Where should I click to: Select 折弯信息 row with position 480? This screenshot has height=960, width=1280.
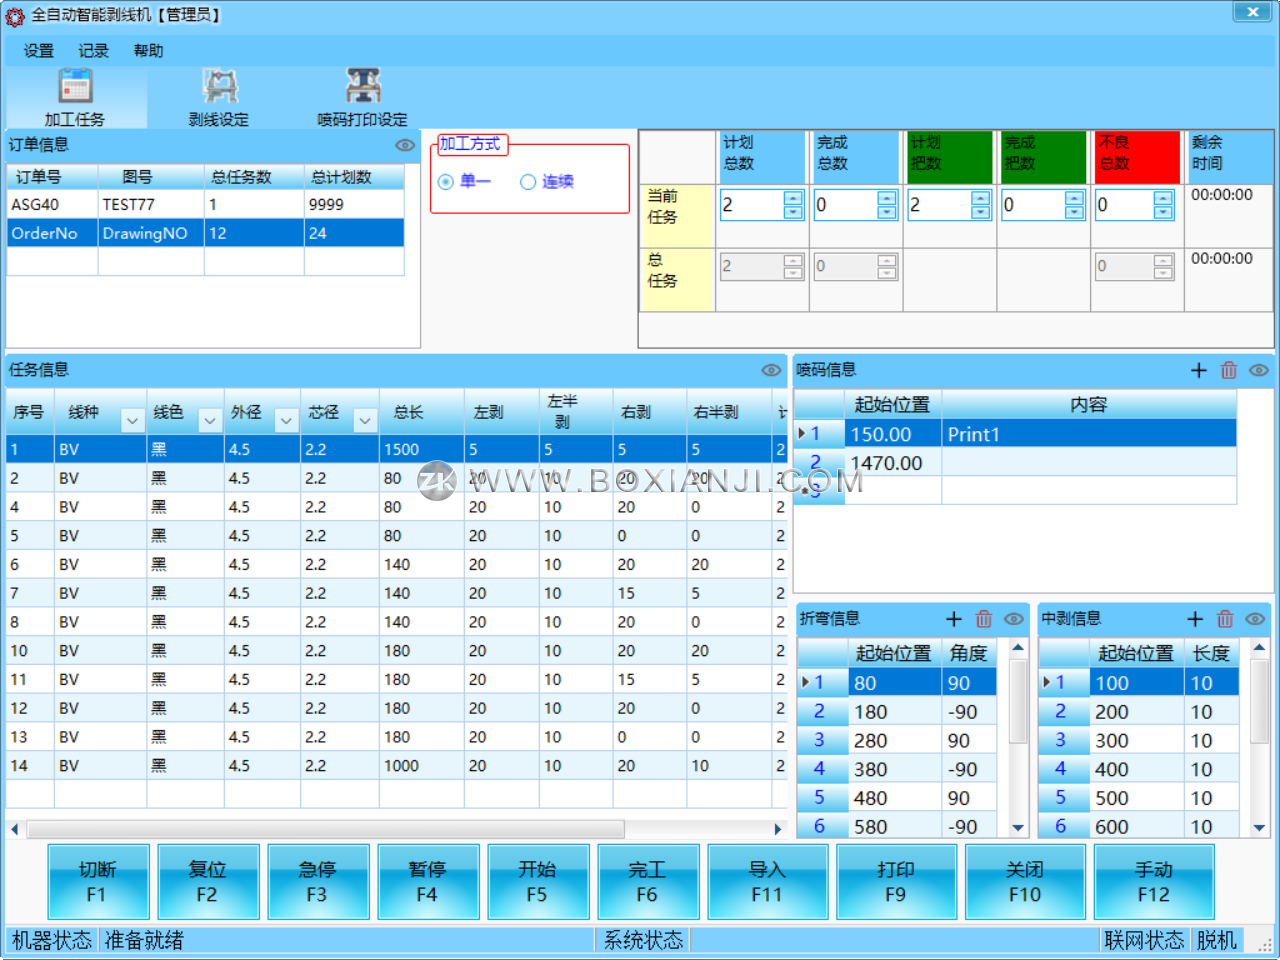pos(897,798)
